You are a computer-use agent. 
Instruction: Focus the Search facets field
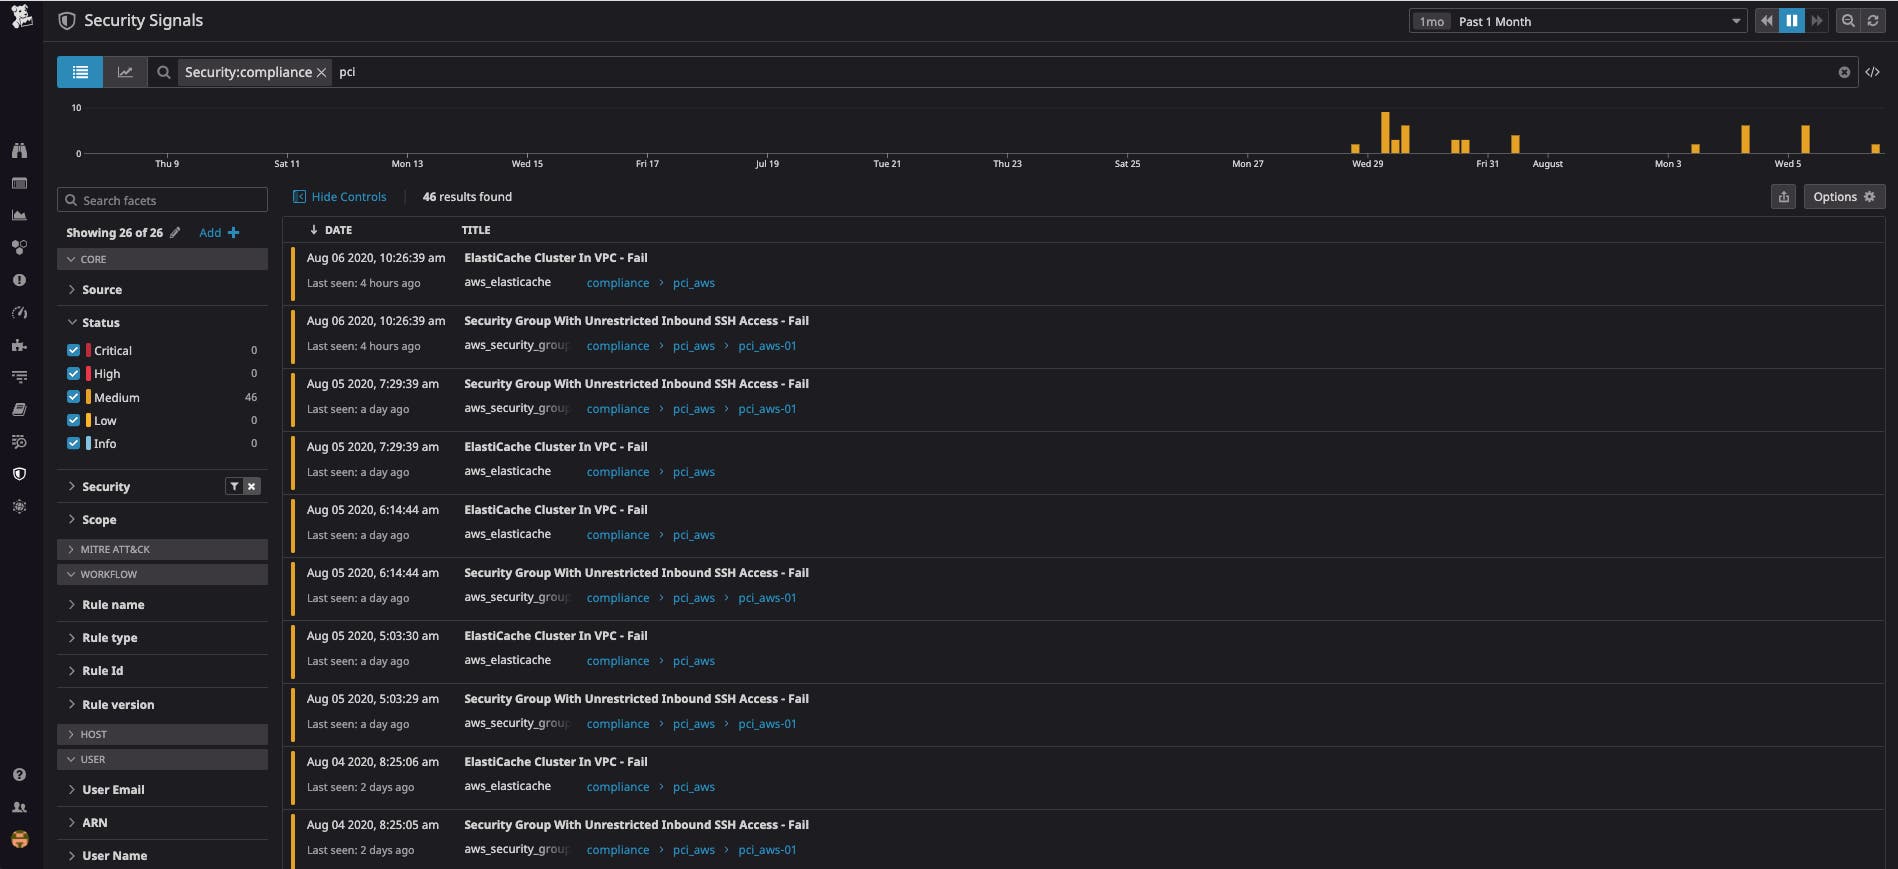(162, 200)
